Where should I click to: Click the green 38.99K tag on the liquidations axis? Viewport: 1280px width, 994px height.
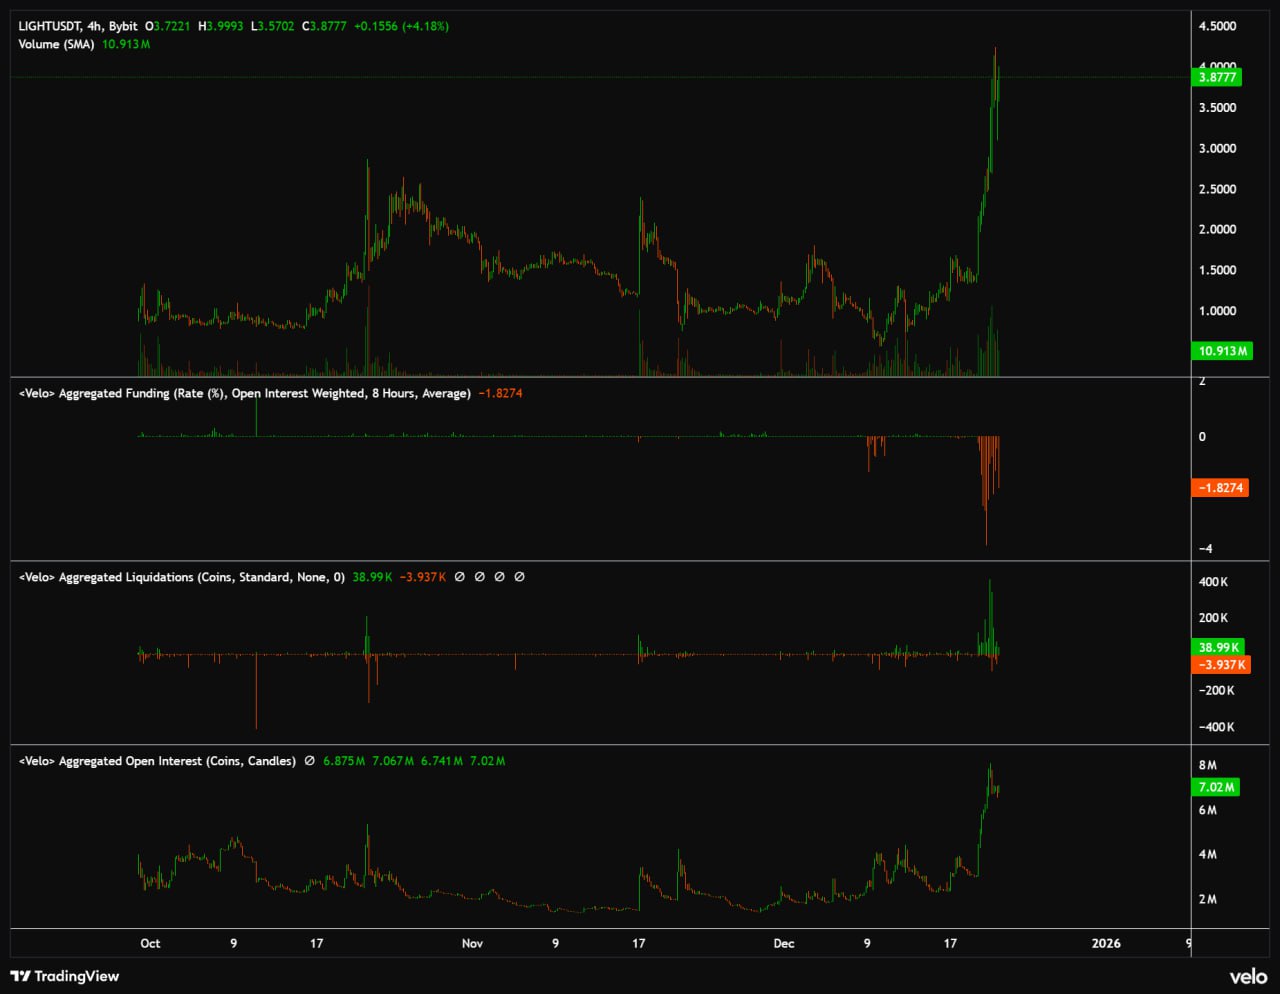[1218, 647]
